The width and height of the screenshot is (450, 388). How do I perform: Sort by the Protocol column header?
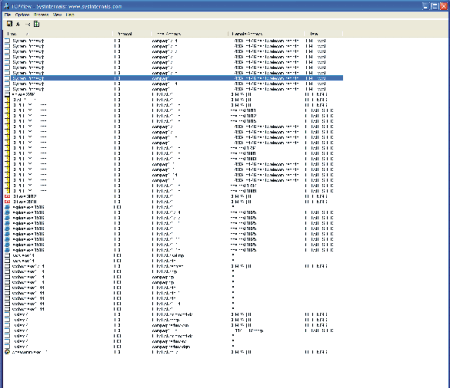pos(132,34)
